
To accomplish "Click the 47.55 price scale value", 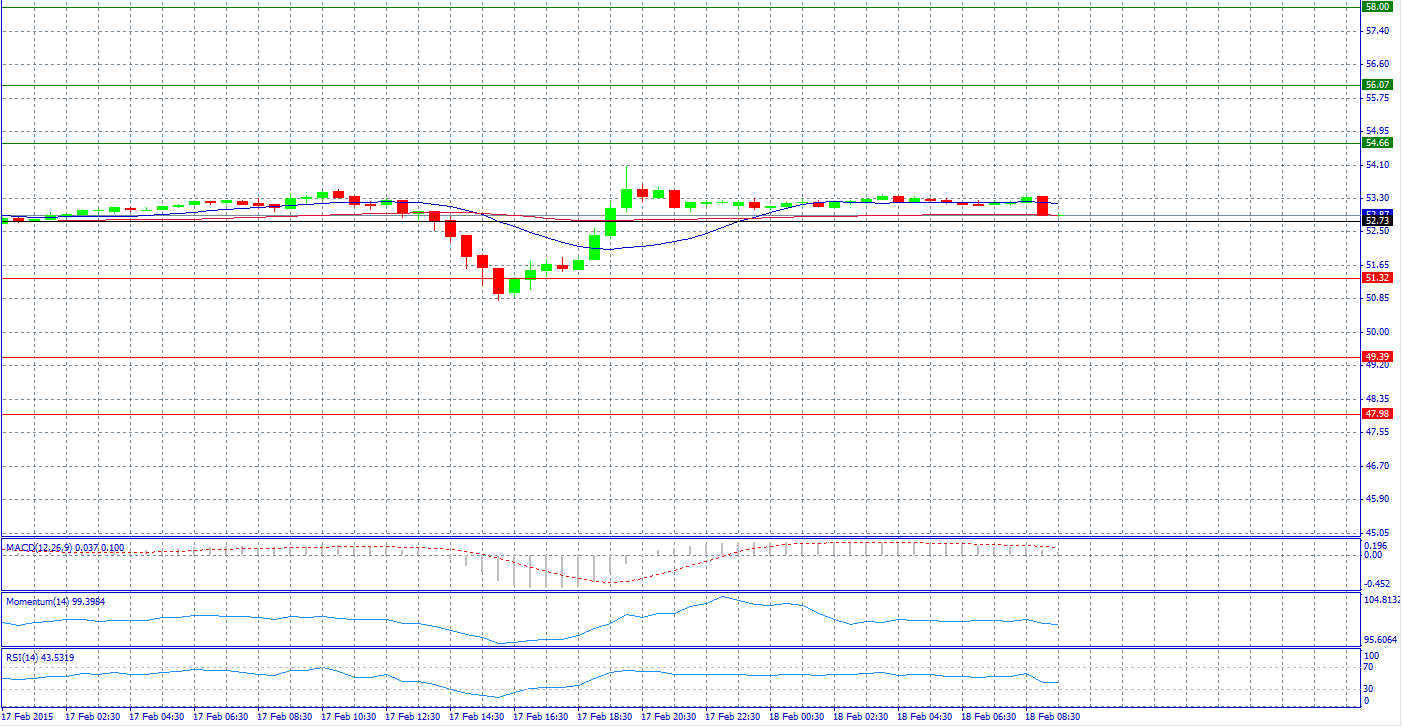I will tap(1377, 432).
